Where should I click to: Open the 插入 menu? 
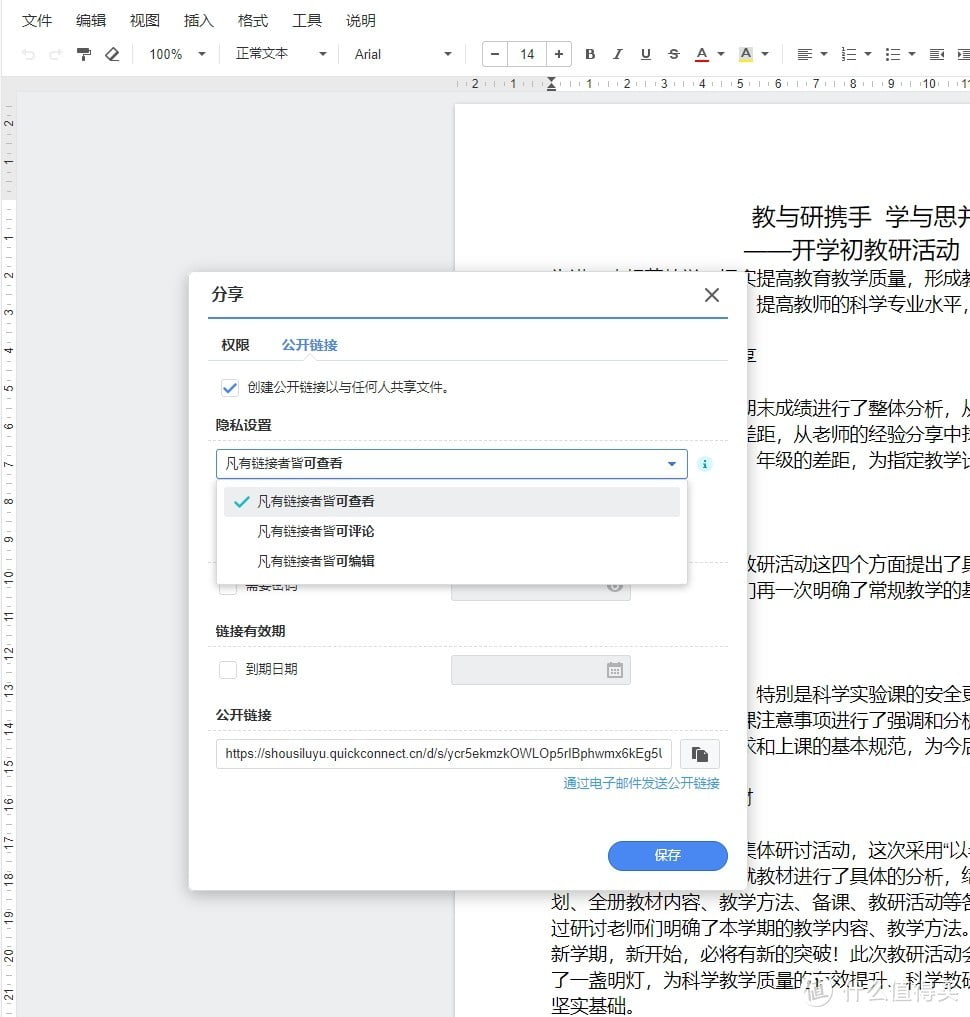(198, 20)
